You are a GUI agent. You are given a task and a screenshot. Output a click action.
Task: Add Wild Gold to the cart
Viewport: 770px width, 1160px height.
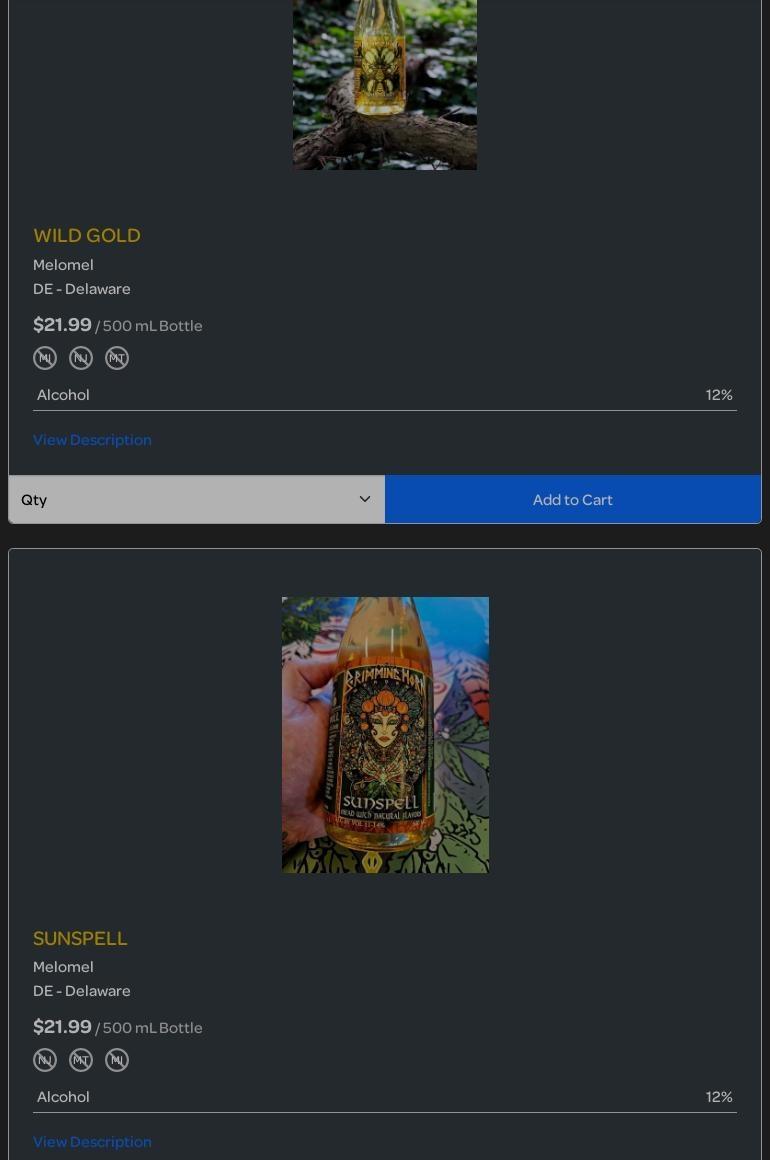pyautogui.click(x=573, y=499)
